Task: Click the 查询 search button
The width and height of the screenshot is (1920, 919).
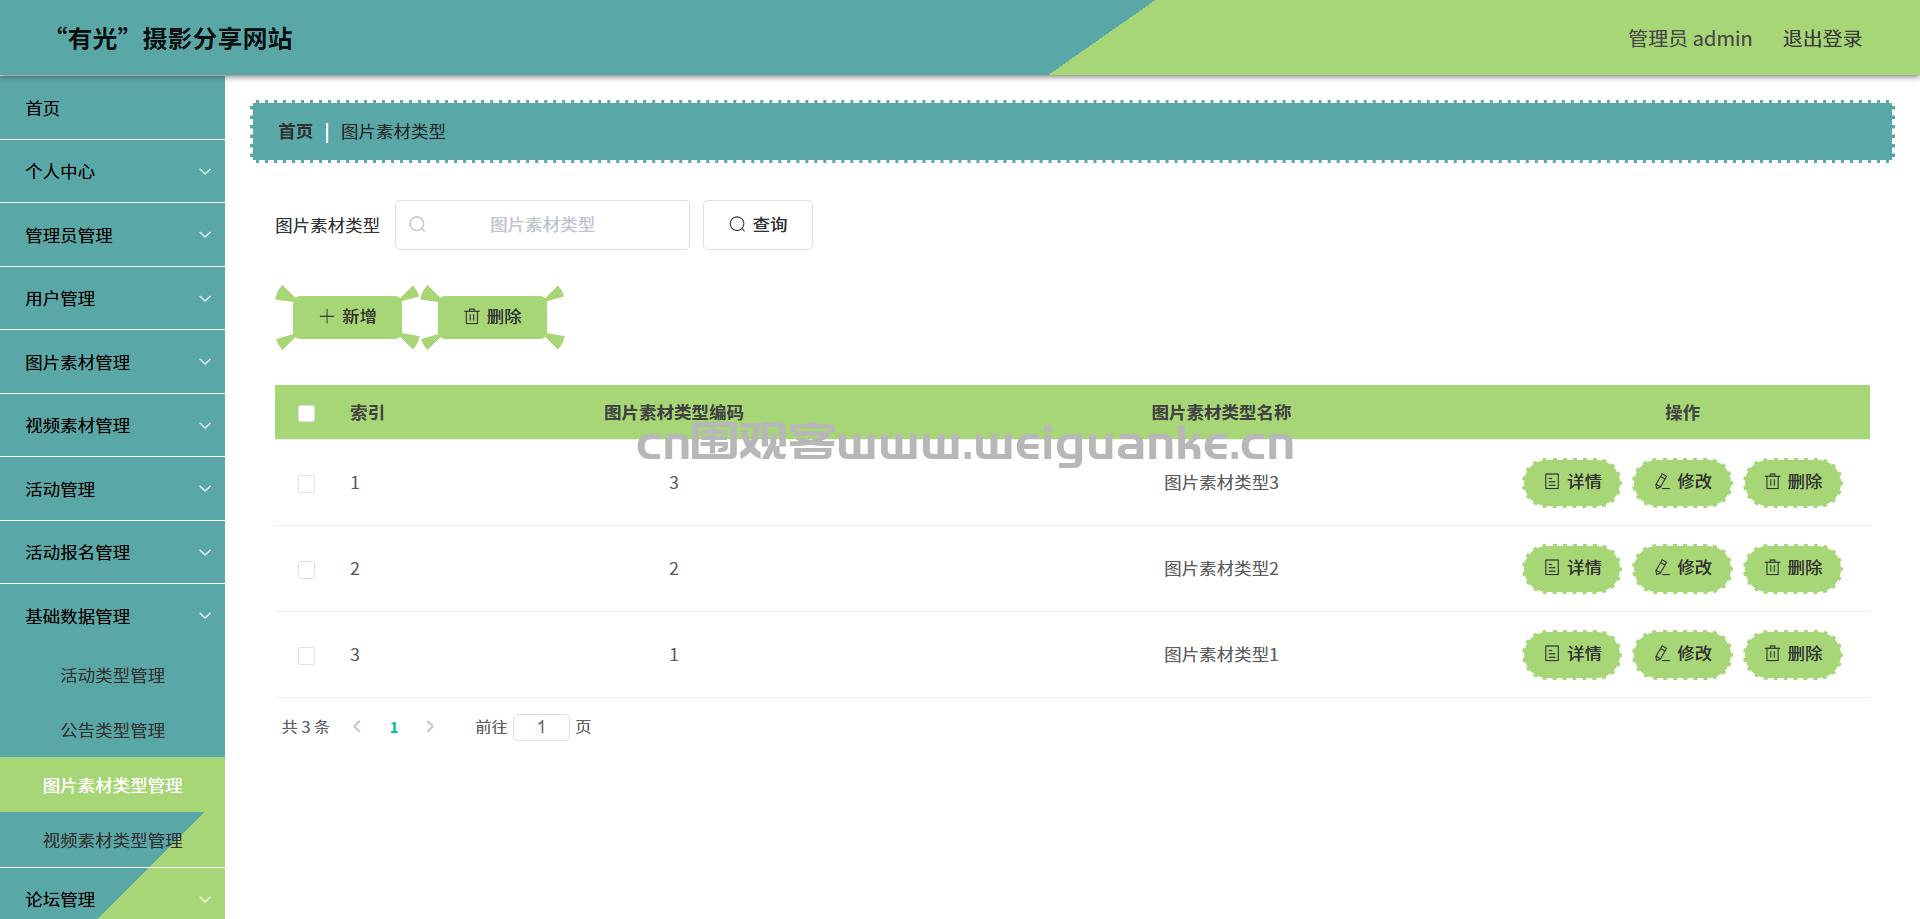Action: coord(758,225)
